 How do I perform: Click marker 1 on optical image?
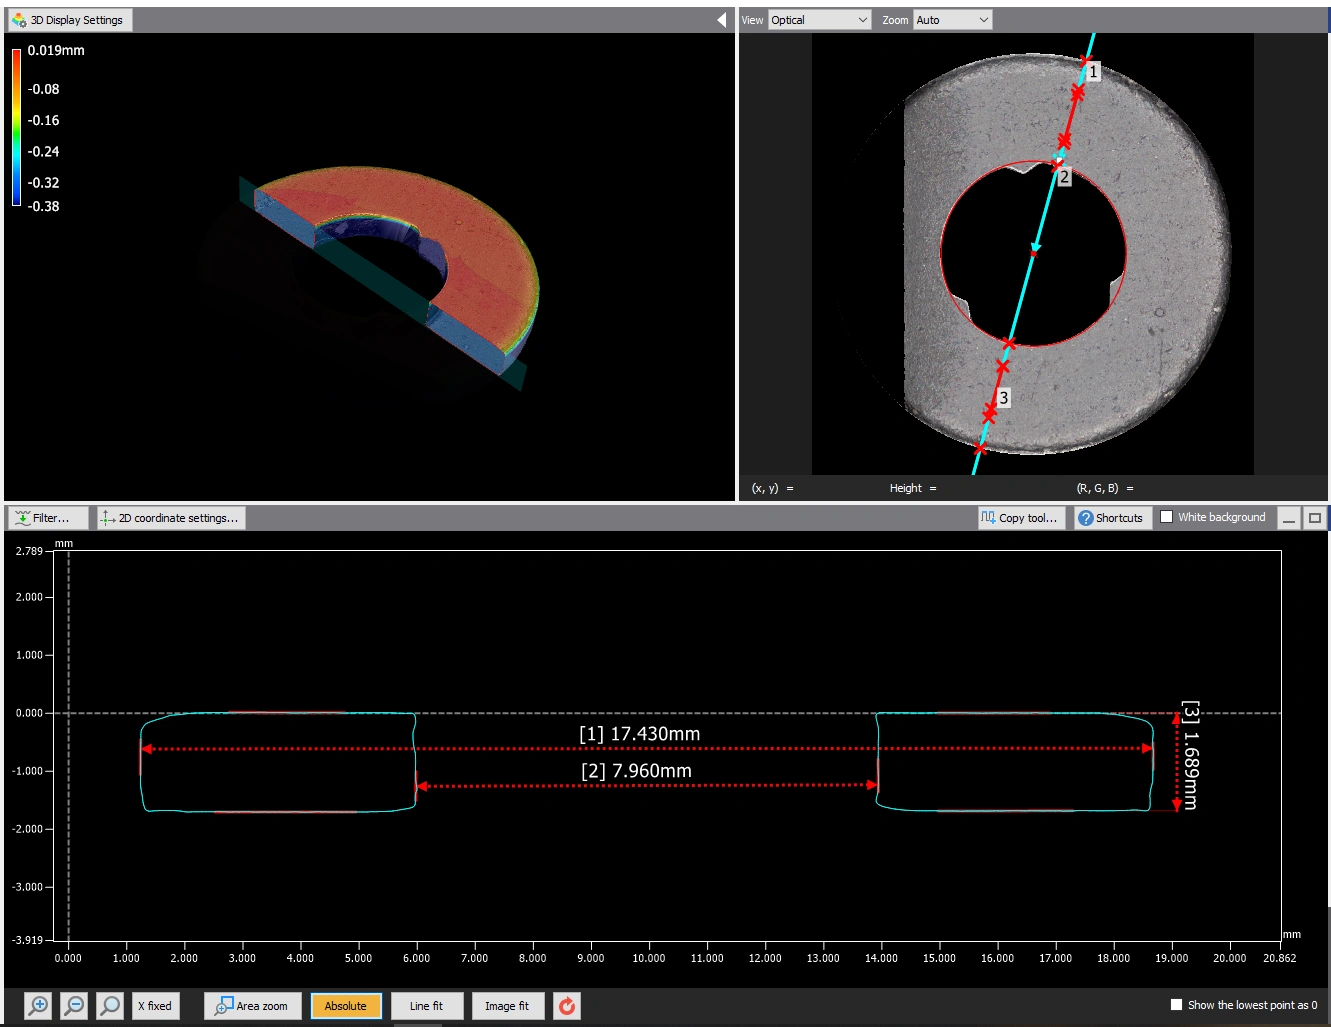pyautogui.click(x=1093, y=71)
